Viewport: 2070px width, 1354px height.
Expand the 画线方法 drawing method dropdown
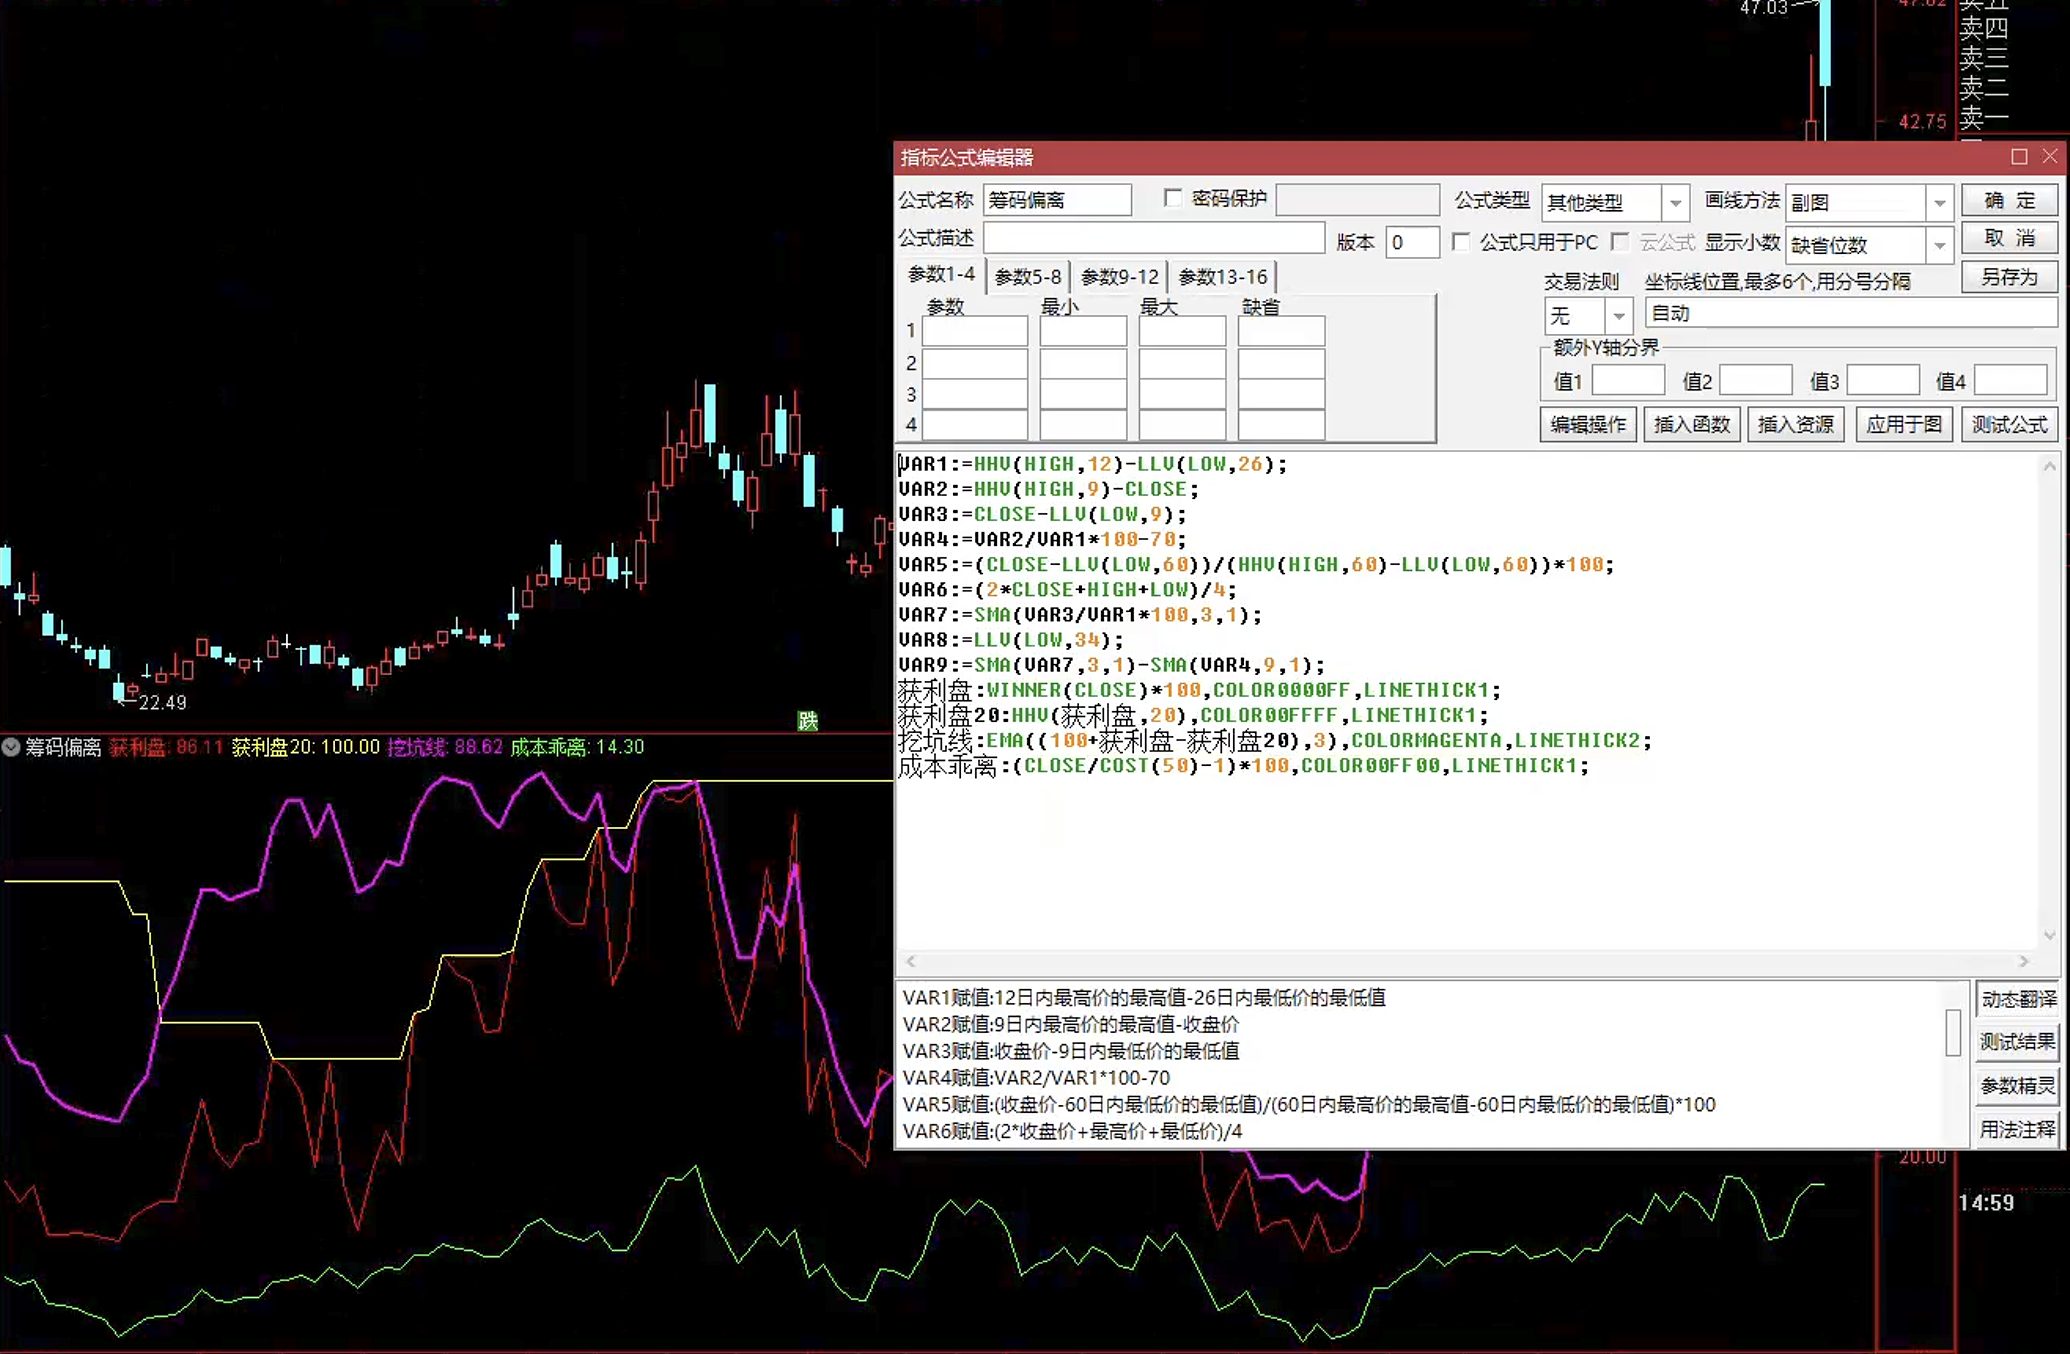point(1940,203)
